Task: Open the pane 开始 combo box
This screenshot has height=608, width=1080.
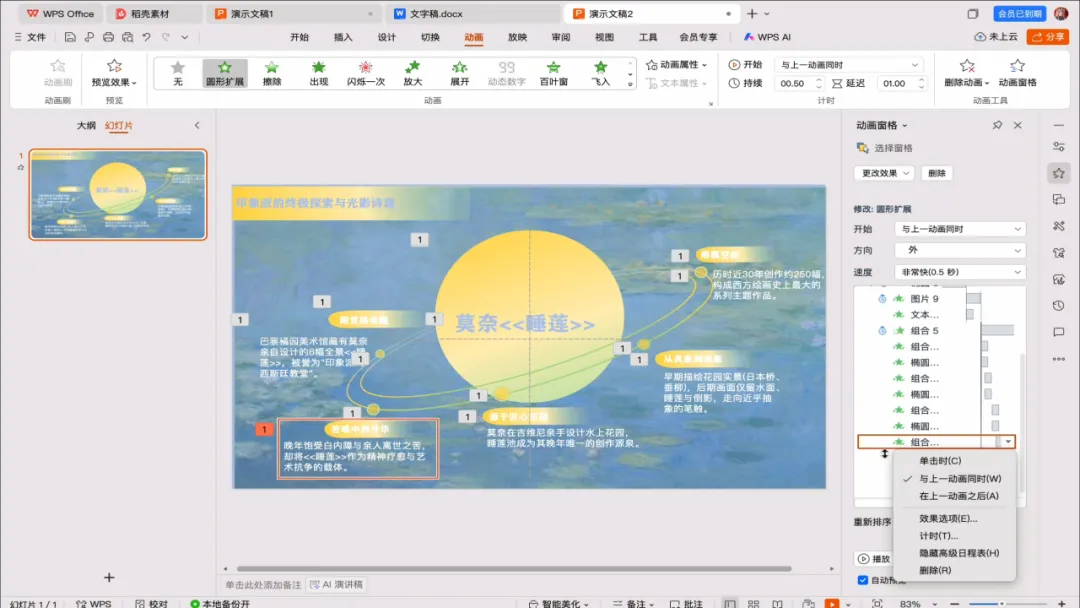Action: coord(959,229)
